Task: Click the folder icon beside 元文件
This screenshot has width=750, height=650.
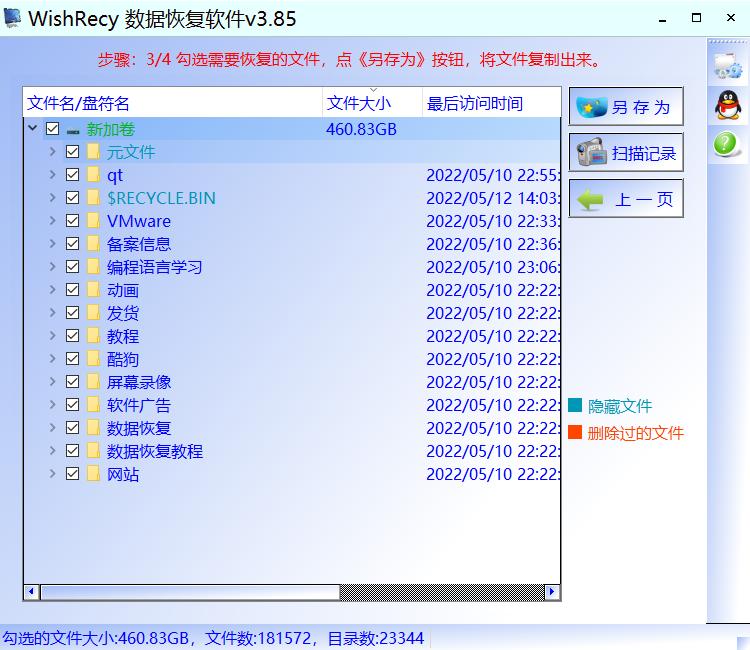Action: click(x=94, y=152)
